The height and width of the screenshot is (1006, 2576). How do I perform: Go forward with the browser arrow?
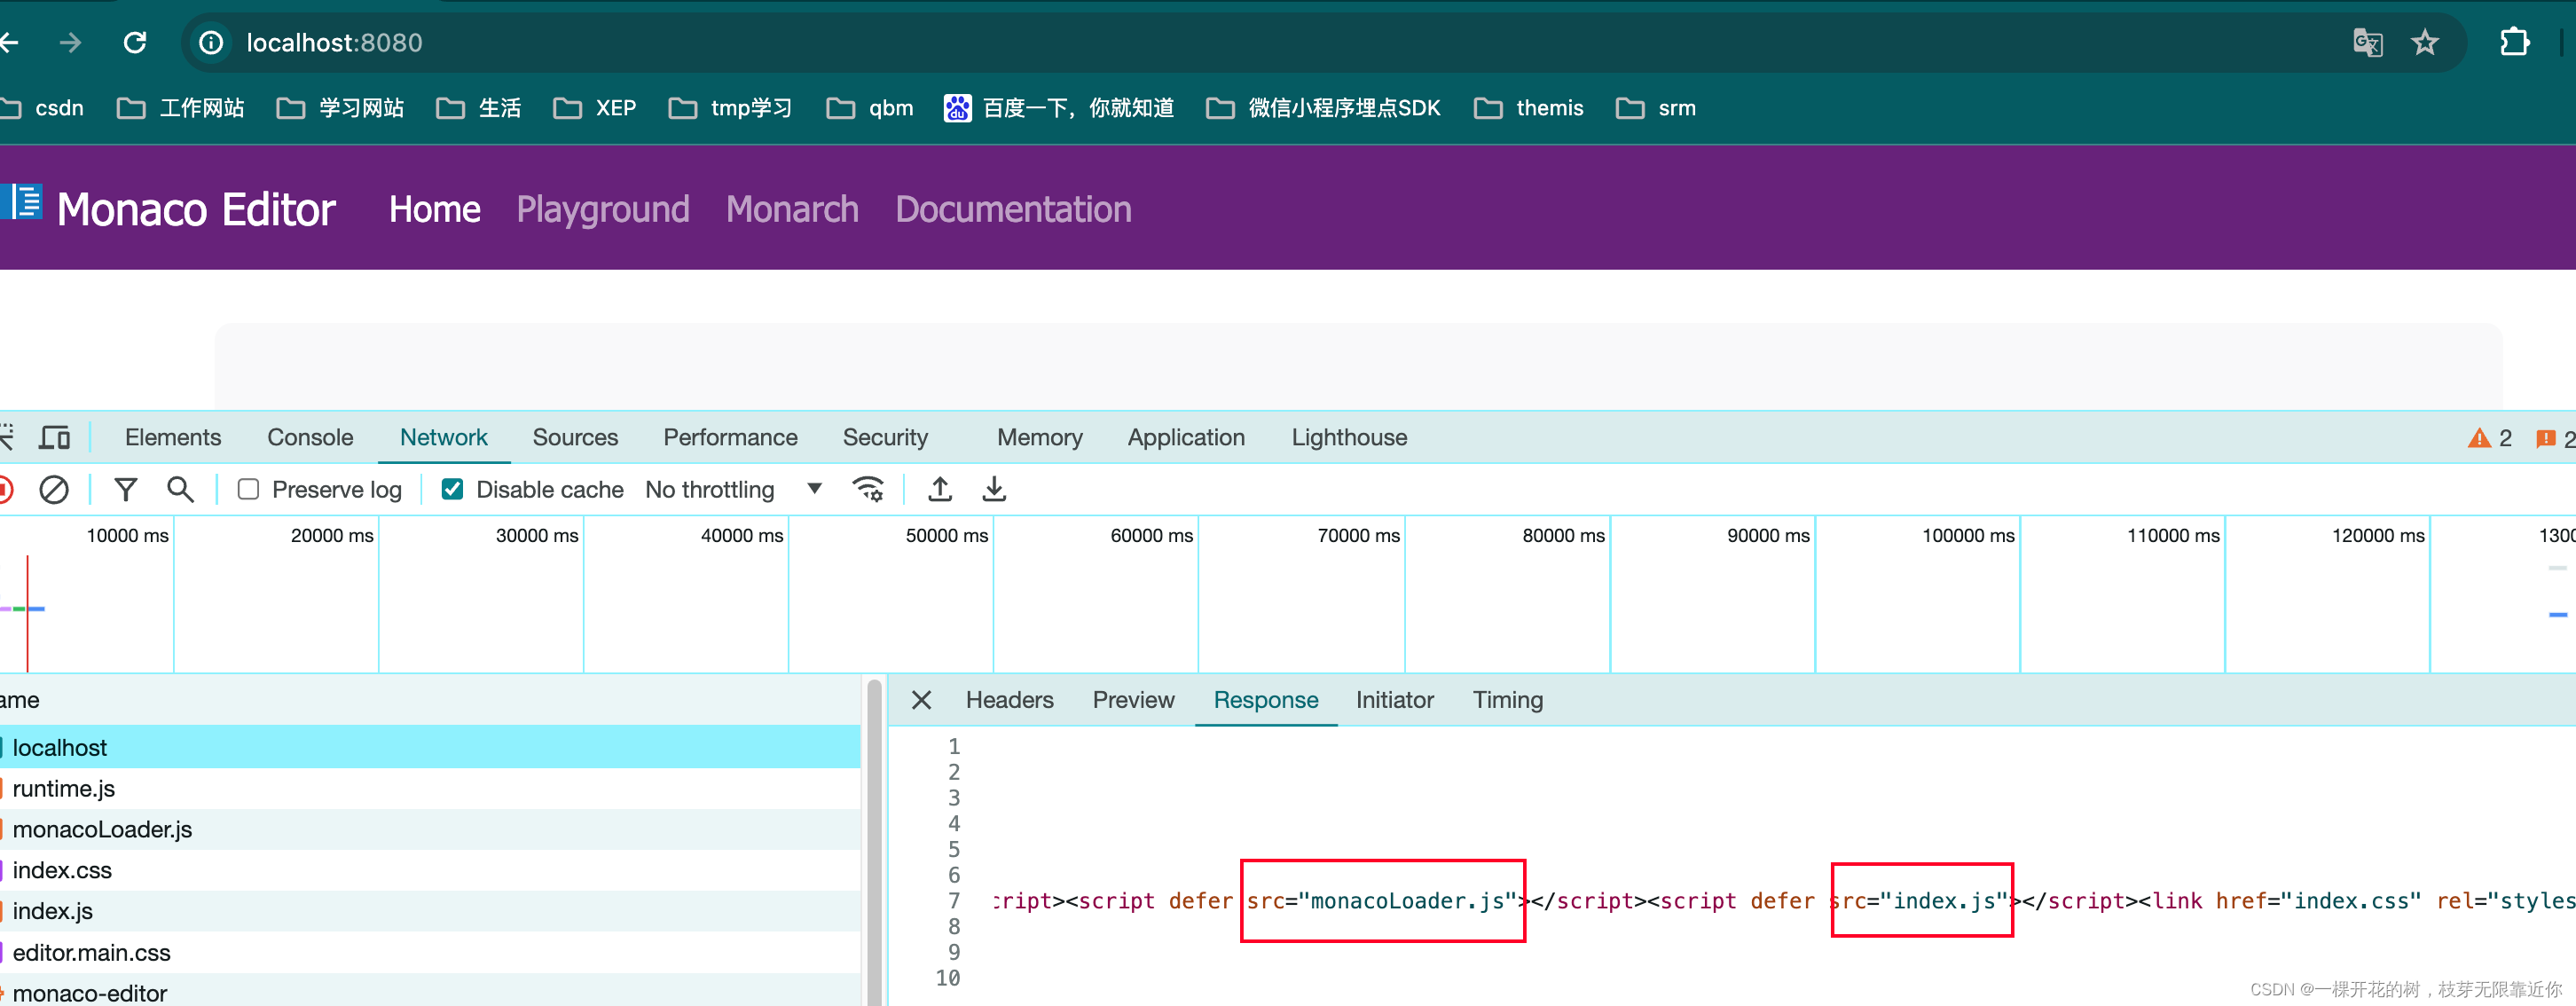(70, 42)
